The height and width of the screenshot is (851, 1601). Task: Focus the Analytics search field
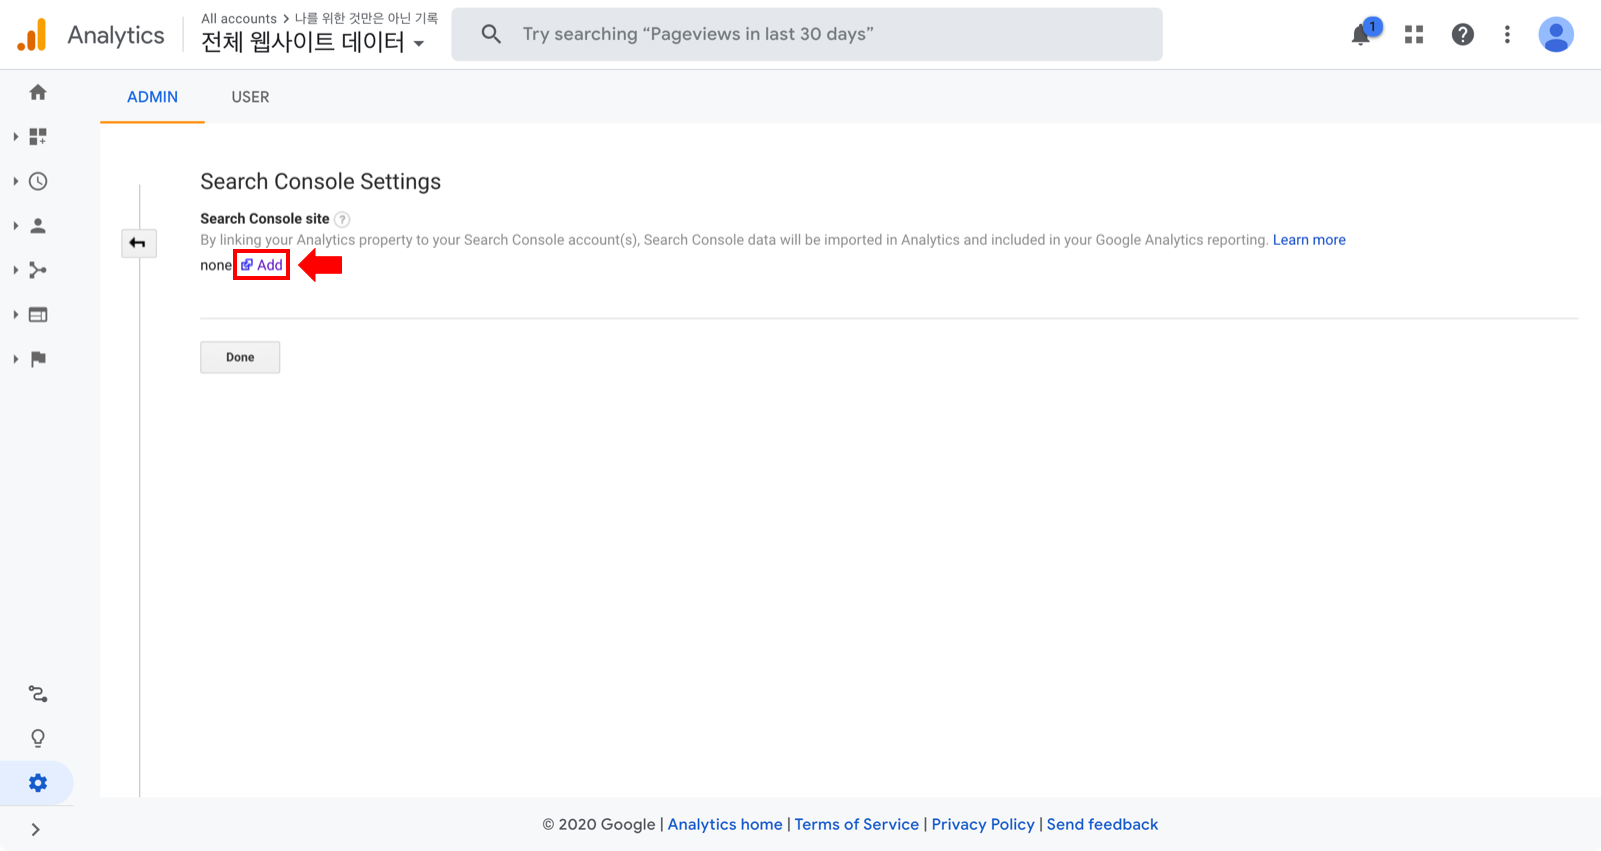[807, 34]
